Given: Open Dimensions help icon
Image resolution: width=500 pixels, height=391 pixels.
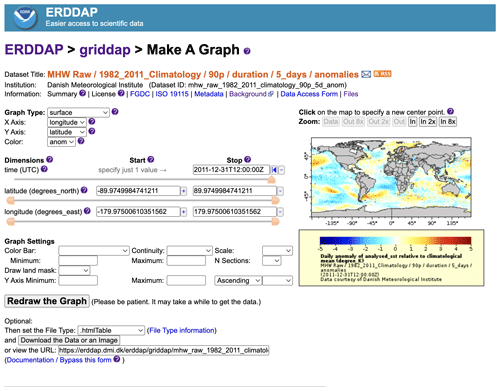Looking at the screenshot, I should click(x=49, y=160).
